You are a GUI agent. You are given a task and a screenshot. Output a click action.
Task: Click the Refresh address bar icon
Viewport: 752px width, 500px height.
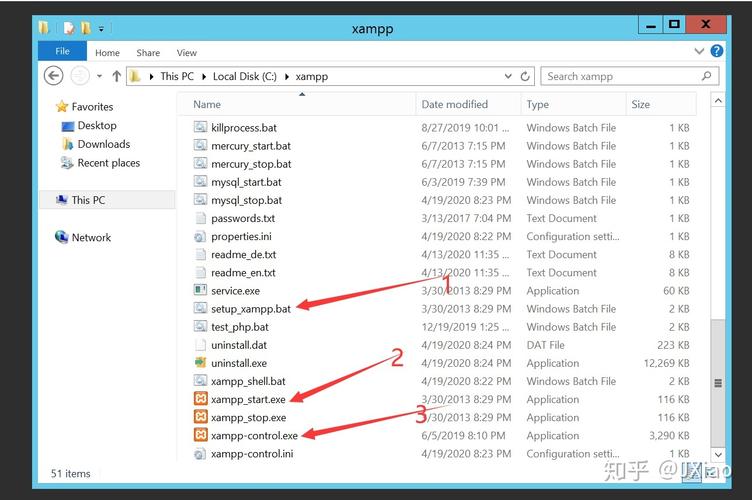pos(525,76)
